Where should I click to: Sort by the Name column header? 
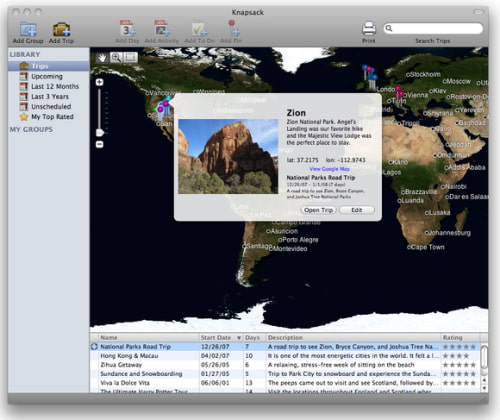tap(149, 337)
